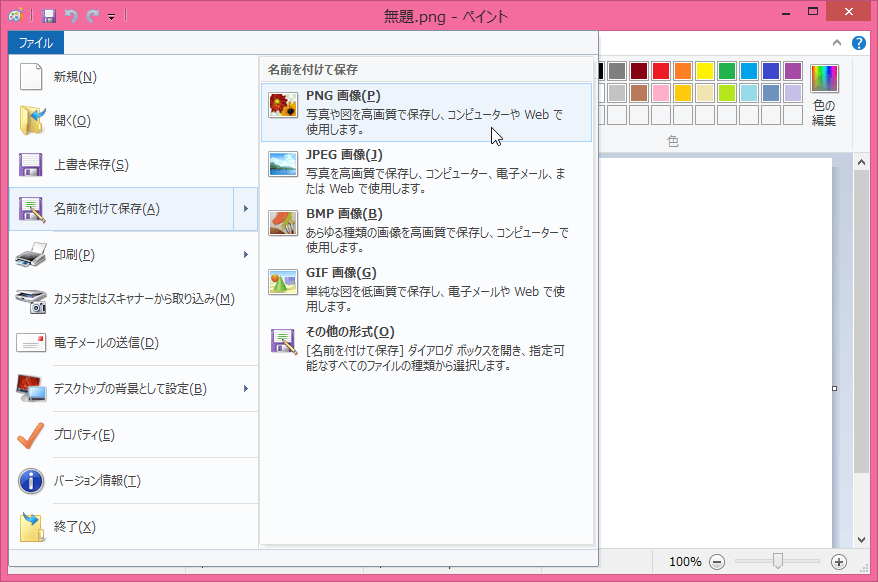
Task: Open プロパティ(E) from the file menu
Action: pyautogui.click(x=133, y=435)
